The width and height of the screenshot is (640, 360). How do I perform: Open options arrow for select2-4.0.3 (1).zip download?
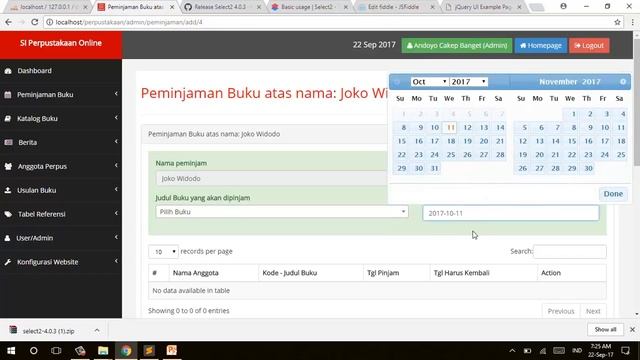[97, 331]
